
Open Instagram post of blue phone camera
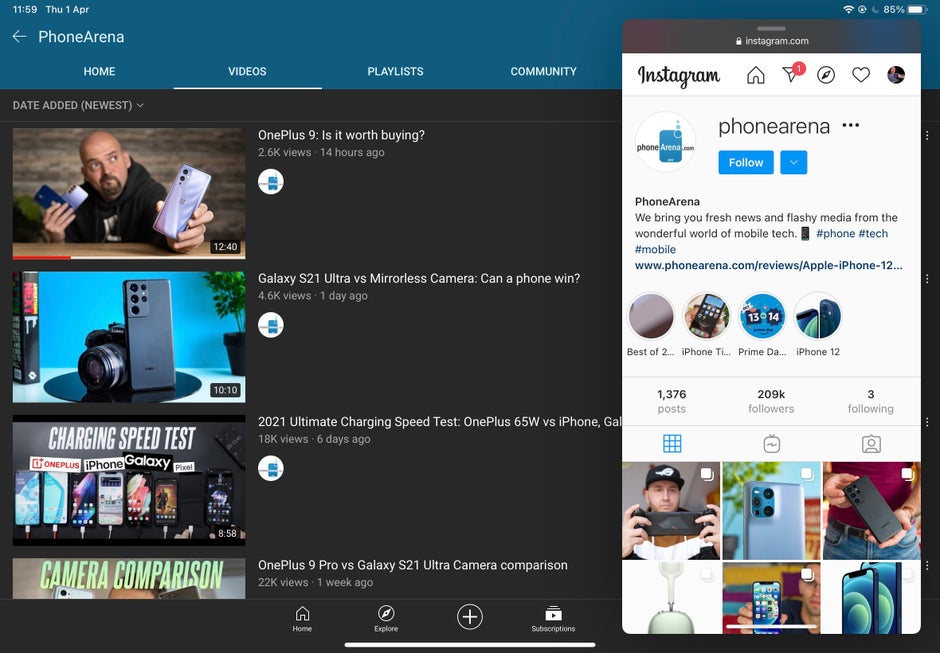(771, 511)
